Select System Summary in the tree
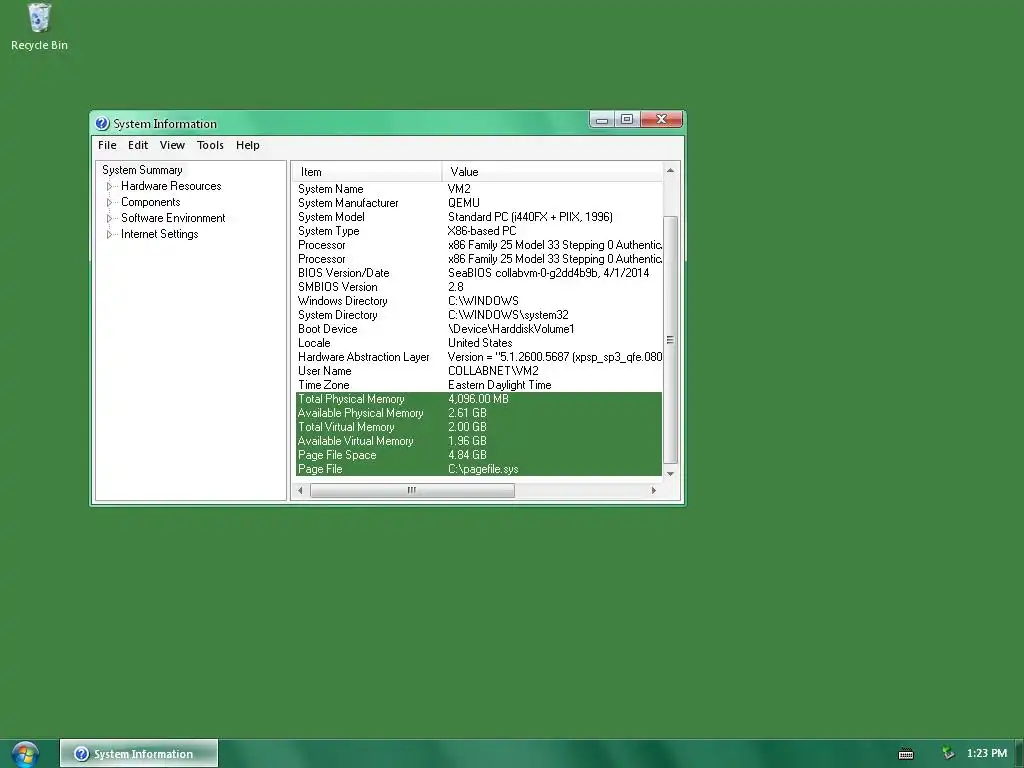 tap(142, 170)
